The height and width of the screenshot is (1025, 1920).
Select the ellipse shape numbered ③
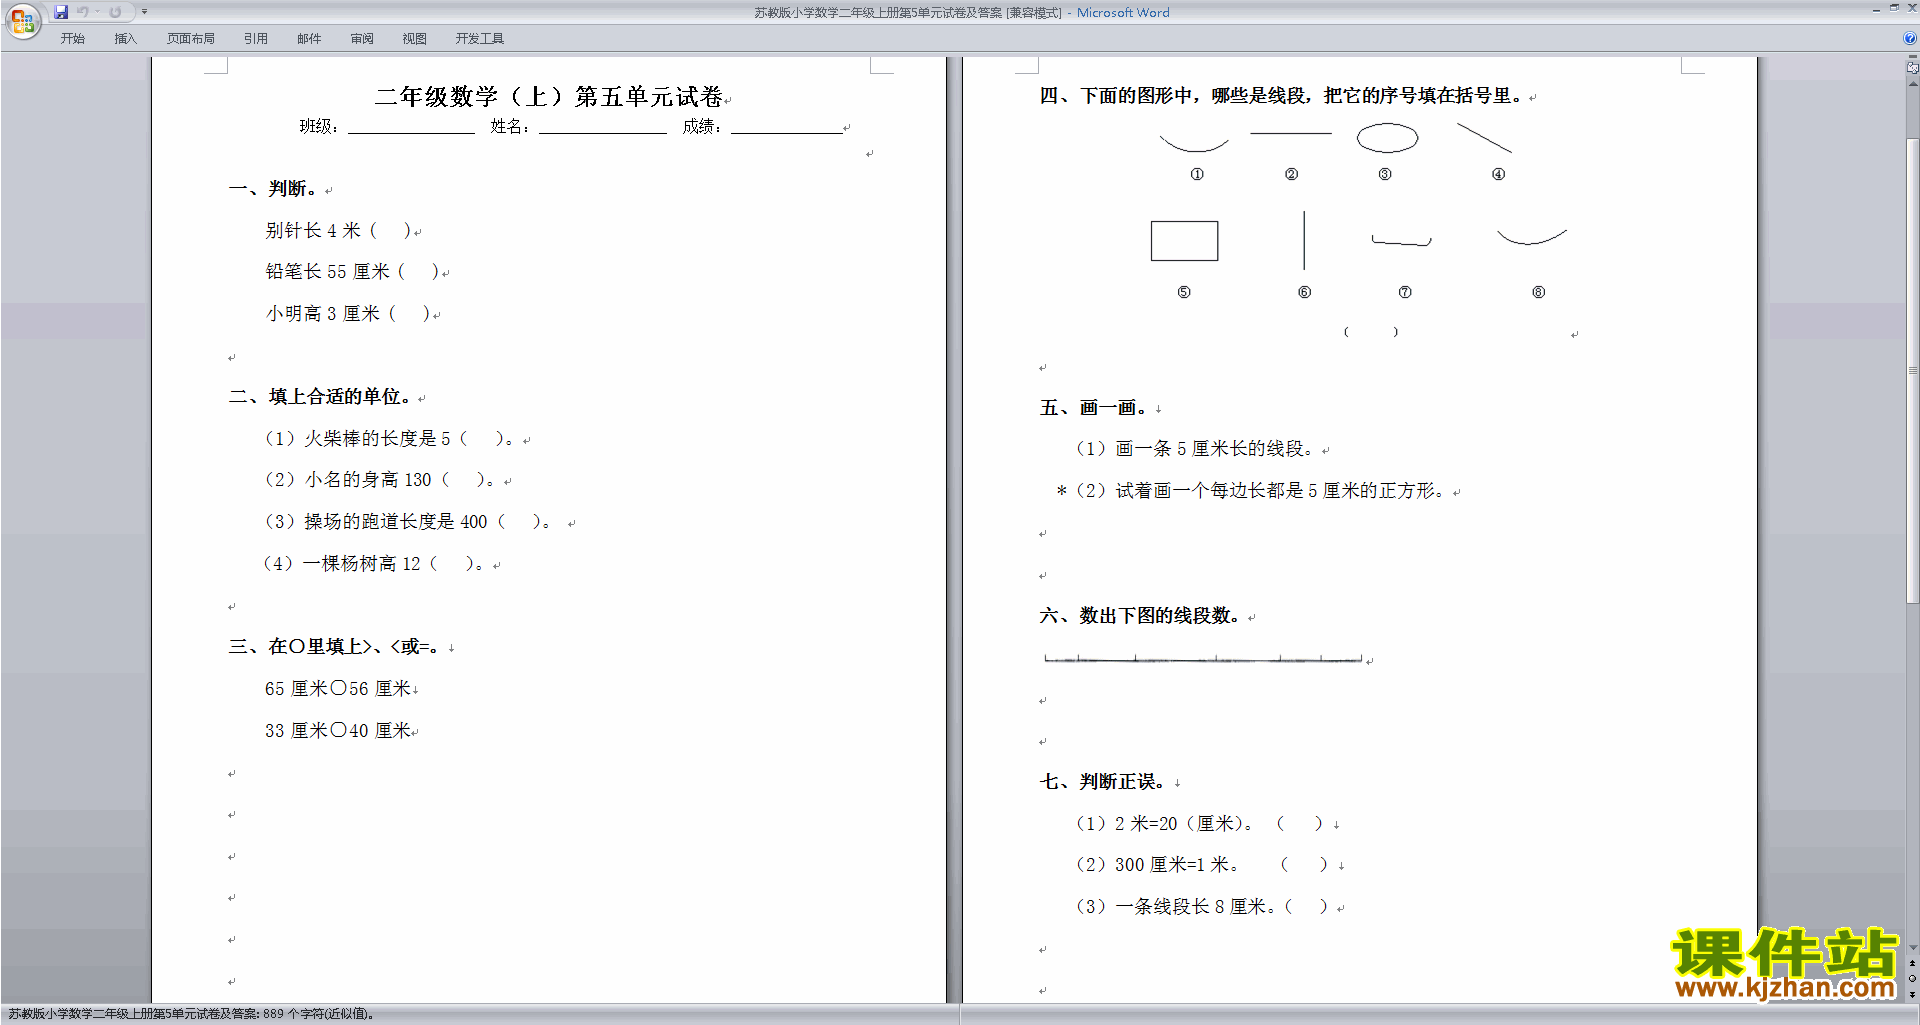pyautogui.click(x=1387, y=138)
